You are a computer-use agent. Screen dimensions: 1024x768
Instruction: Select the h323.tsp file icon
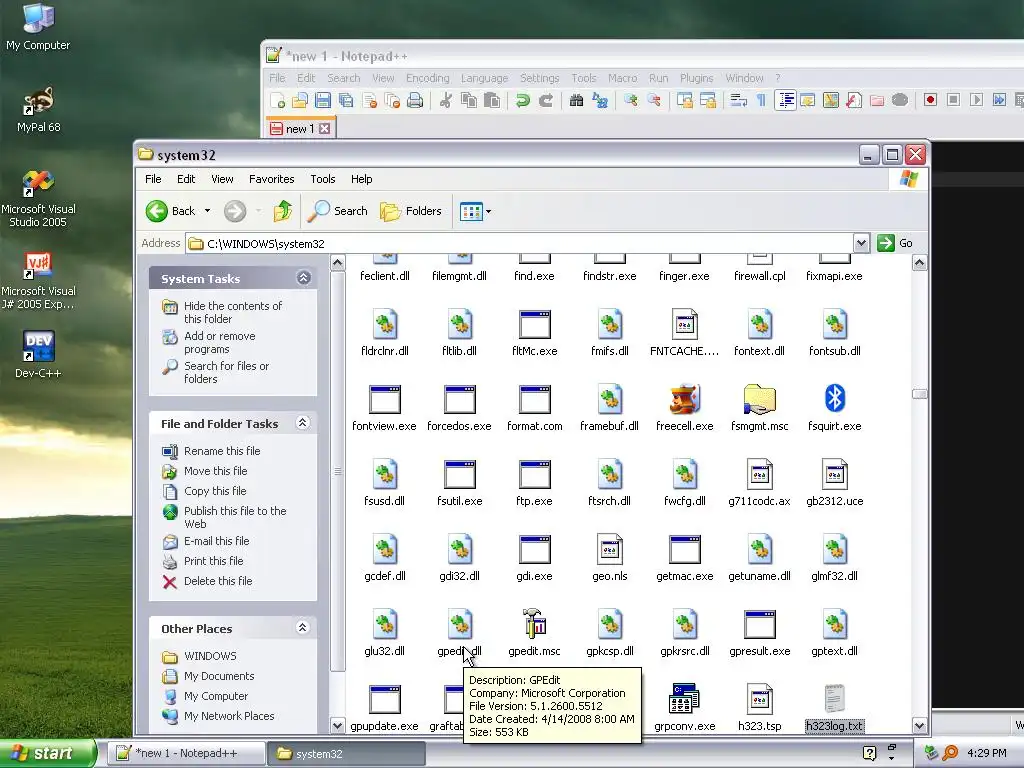point(760,699)
